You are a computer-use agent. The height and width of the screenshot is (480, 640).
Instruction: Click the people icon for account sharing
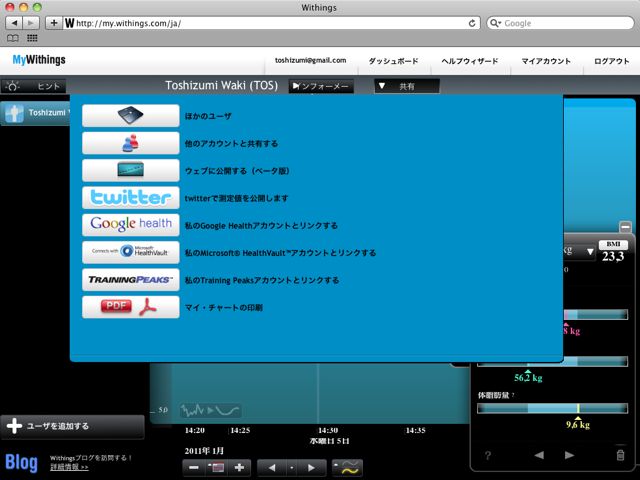(131, 143)
